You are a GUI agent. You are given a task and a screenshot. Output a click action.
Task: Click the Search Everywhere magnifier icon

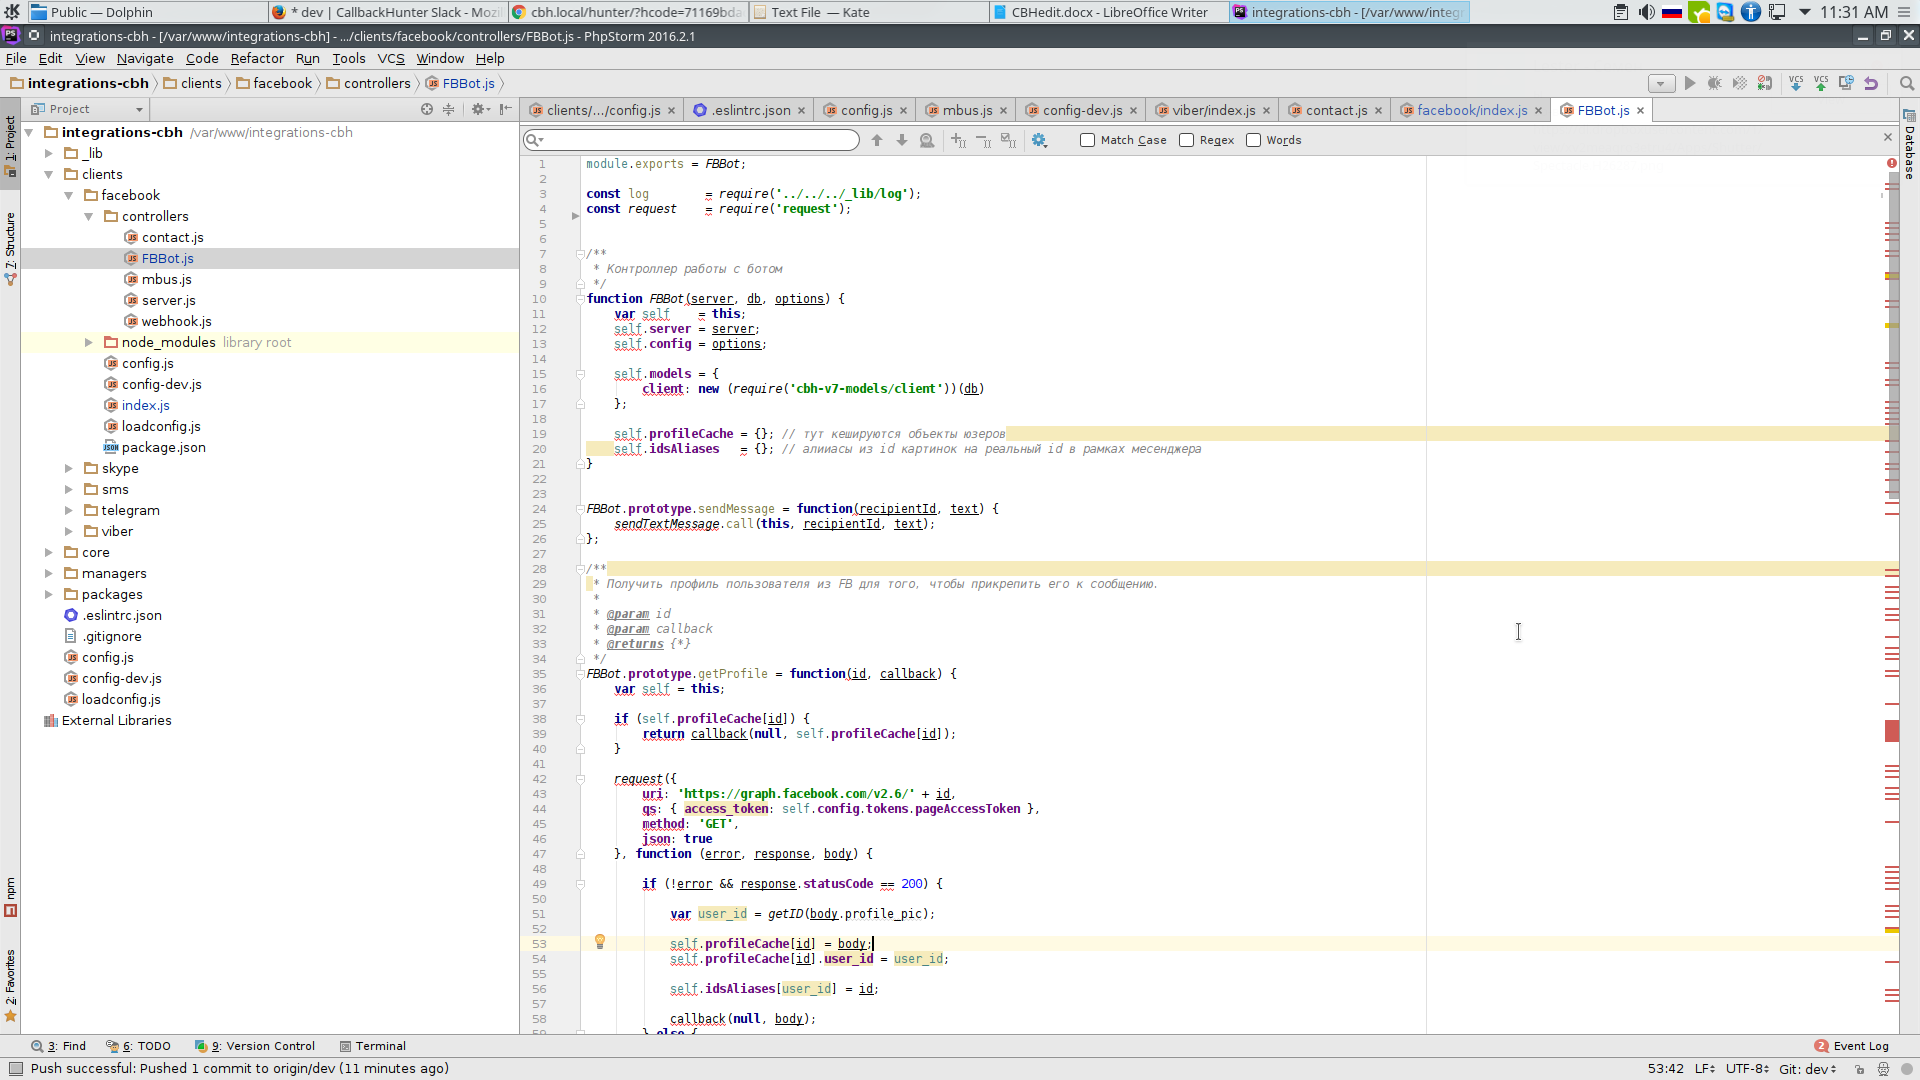click(x=1907, y=83)
